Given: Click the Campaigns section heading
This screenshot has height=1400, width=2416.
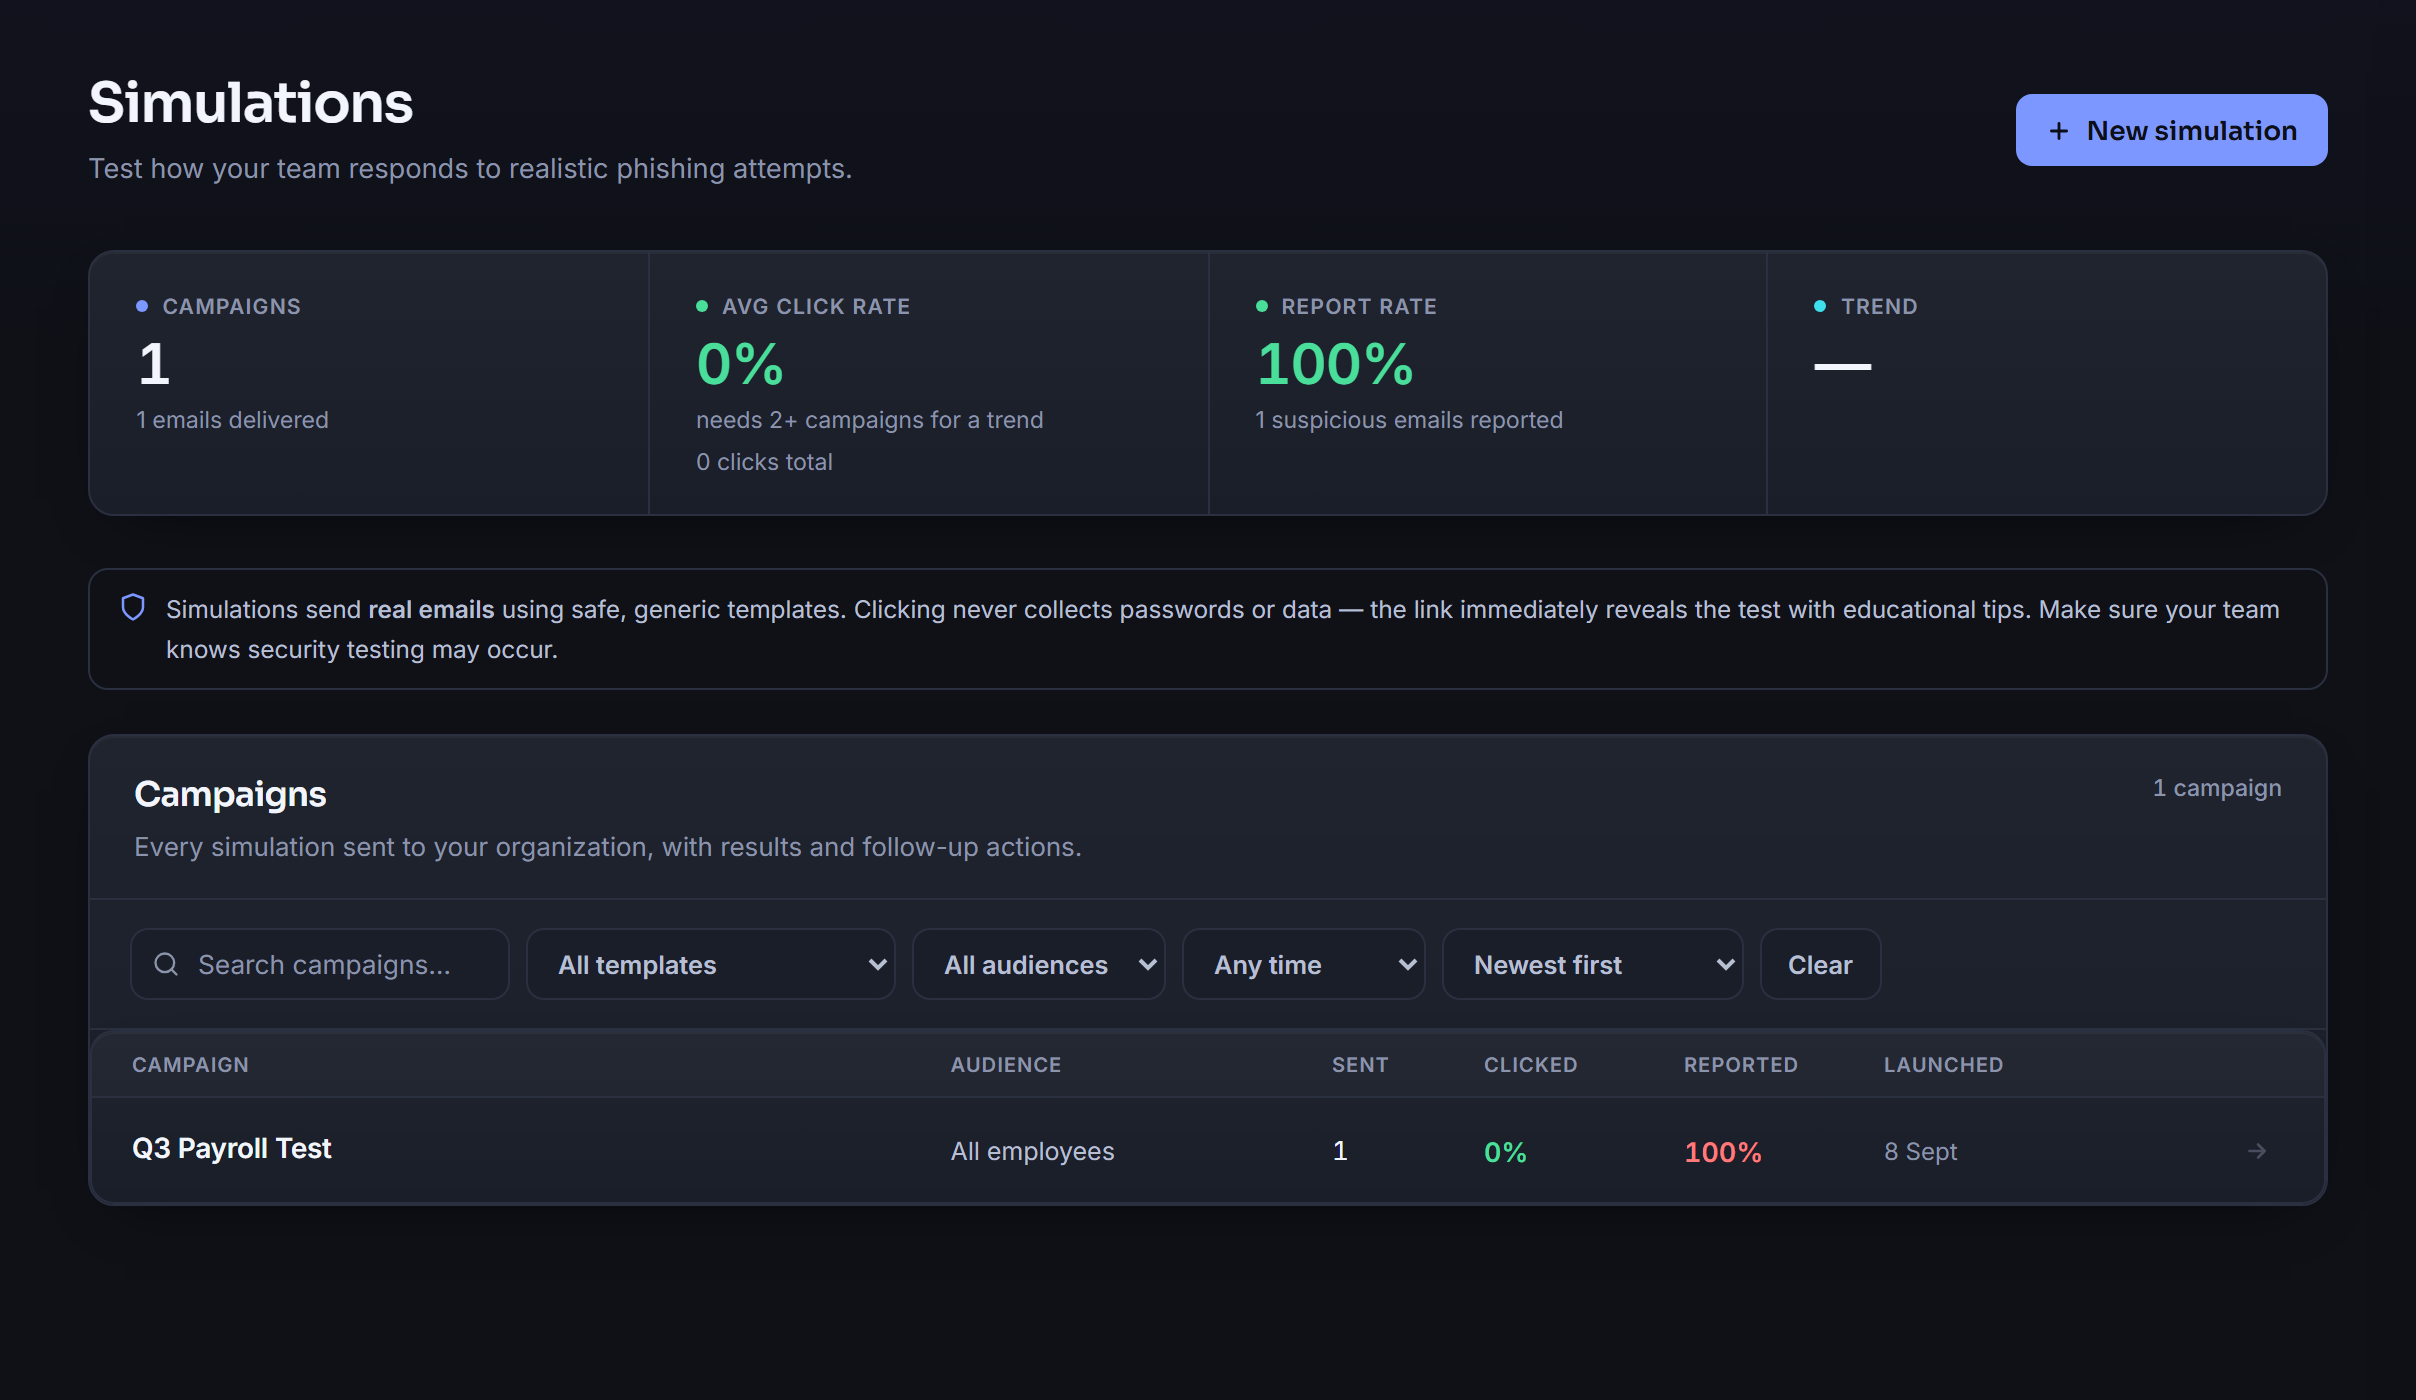Looking at the screenshot, I should tap(230, 794).
